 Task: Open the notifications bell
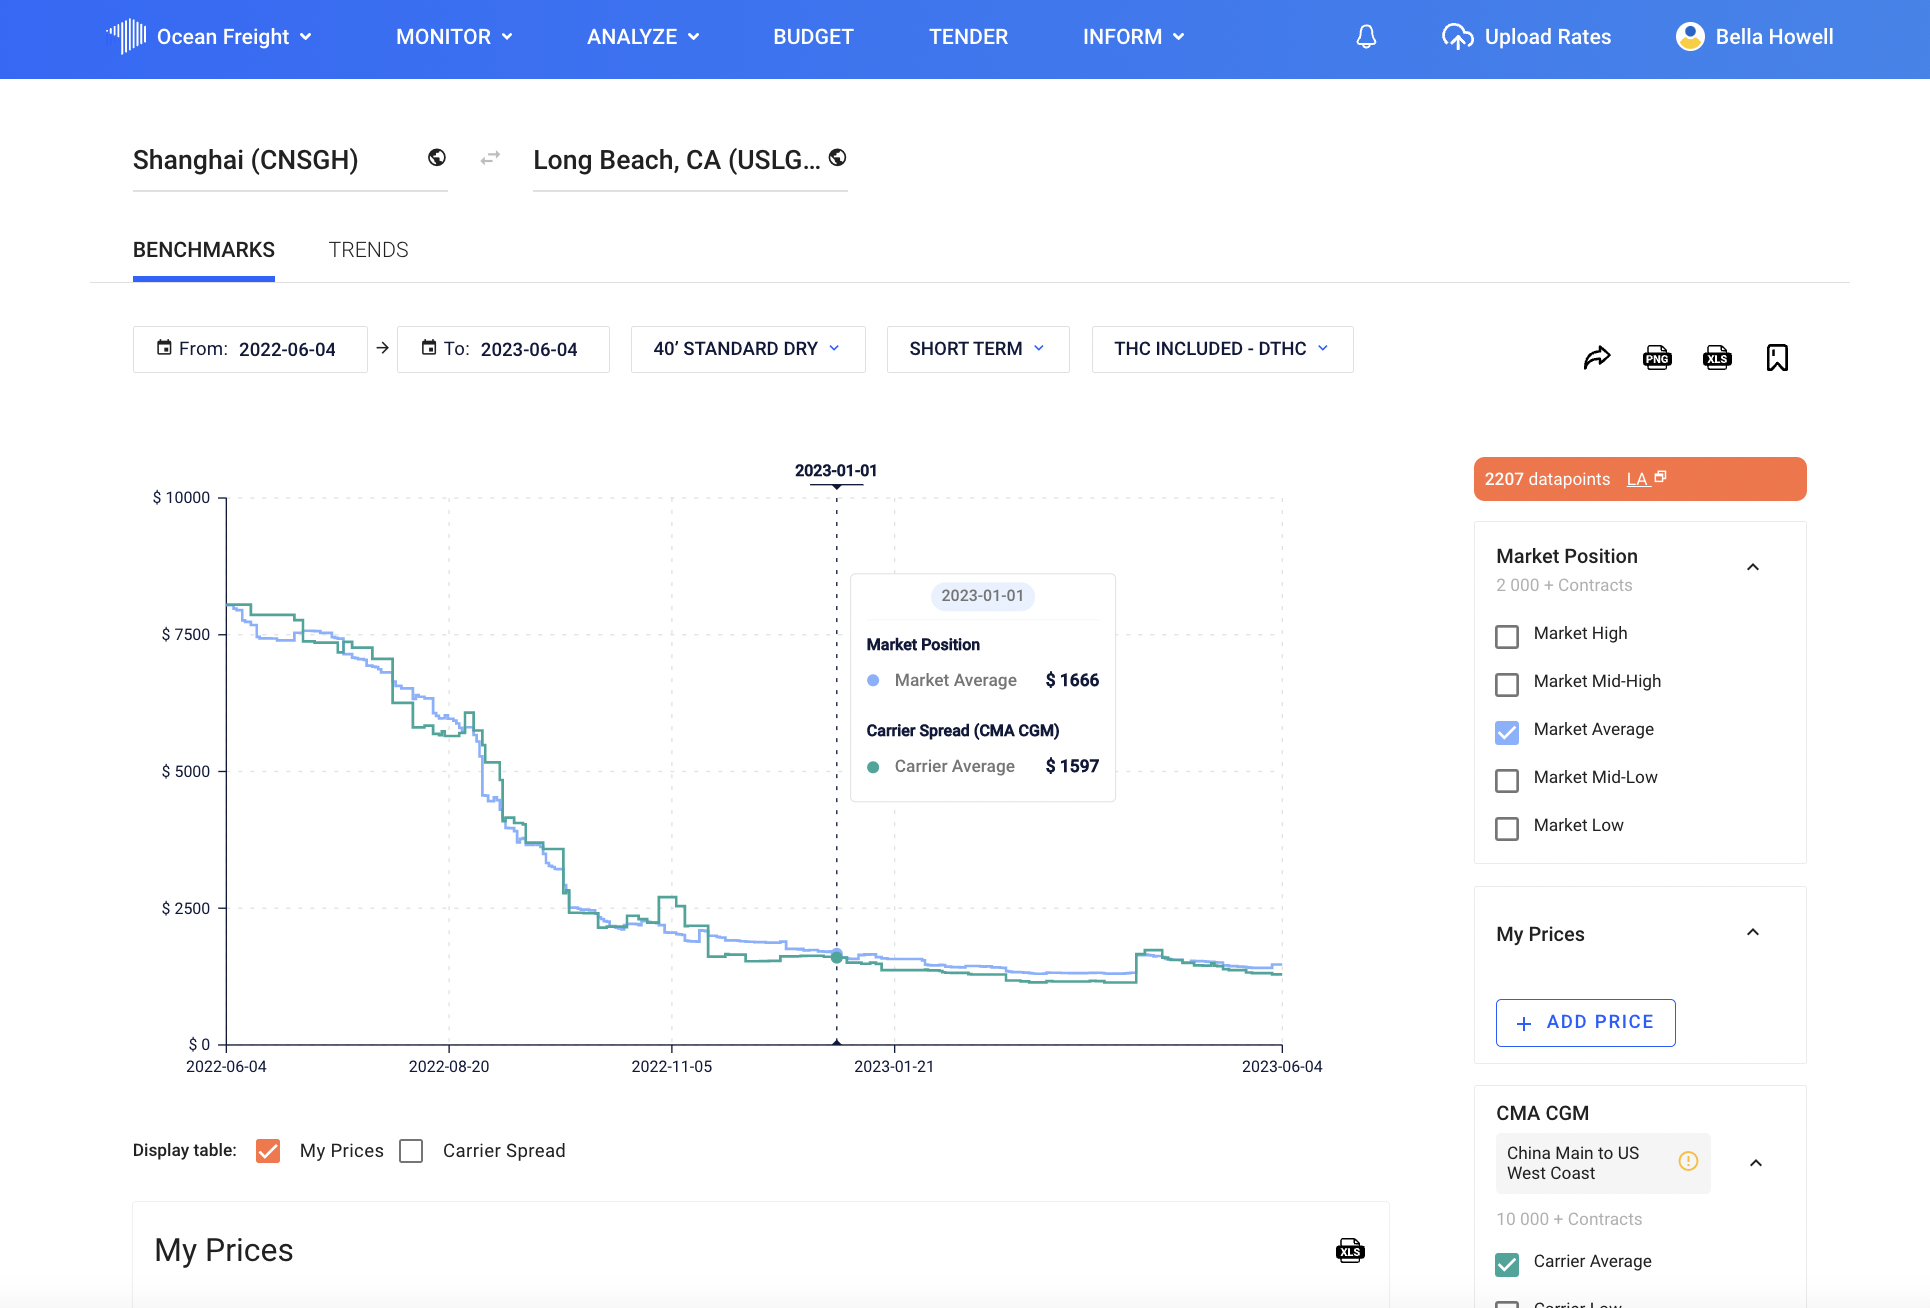tap(1366, 37)
